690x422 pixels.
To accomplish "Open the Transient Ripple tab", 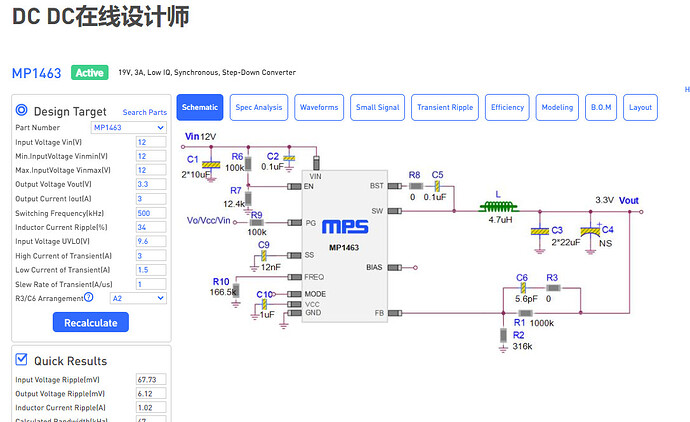I will coord(445,107).
